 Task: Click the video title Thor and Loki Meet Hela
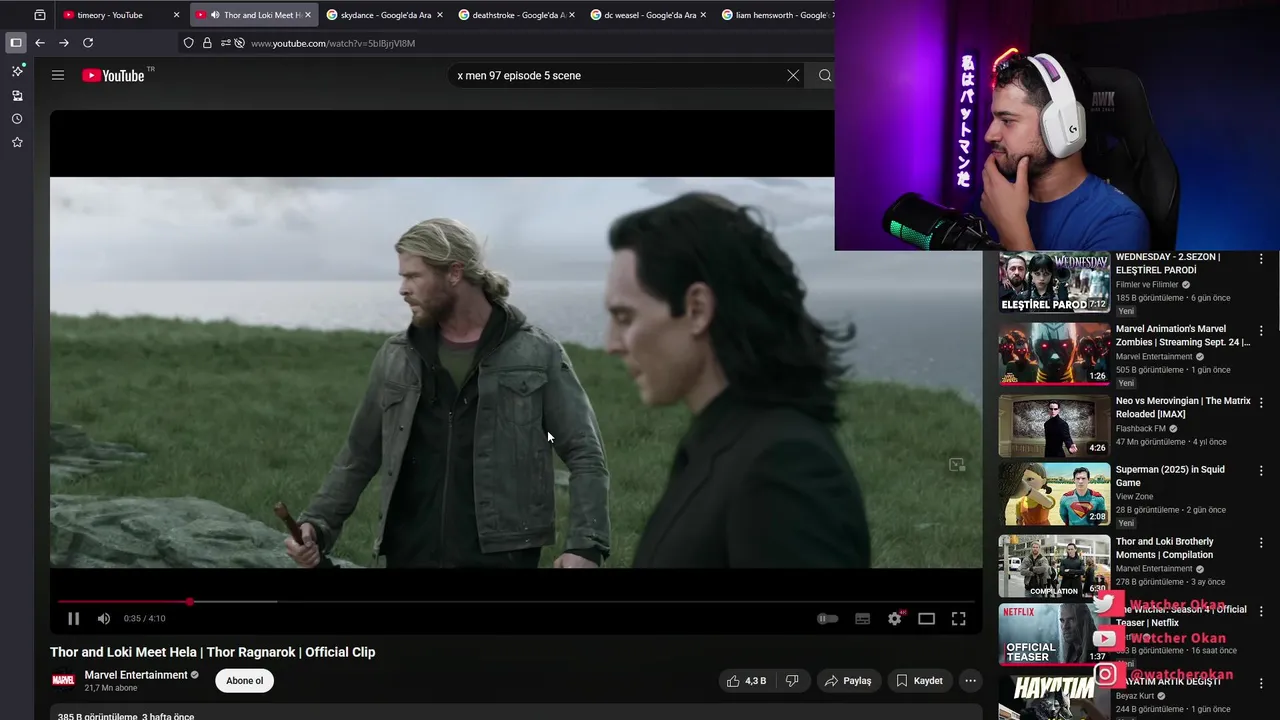[x=213, y=652]
